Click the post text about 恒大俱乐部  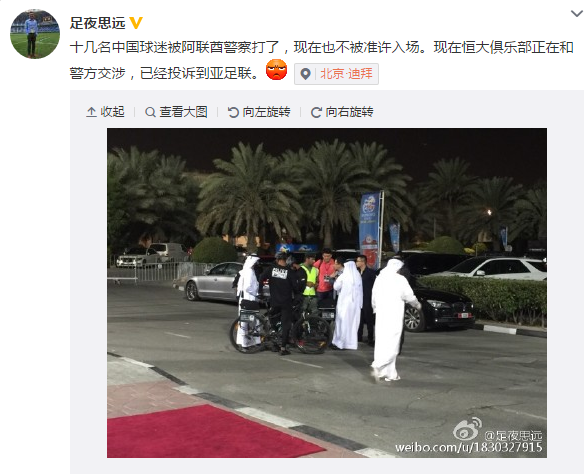pos(321,60)
